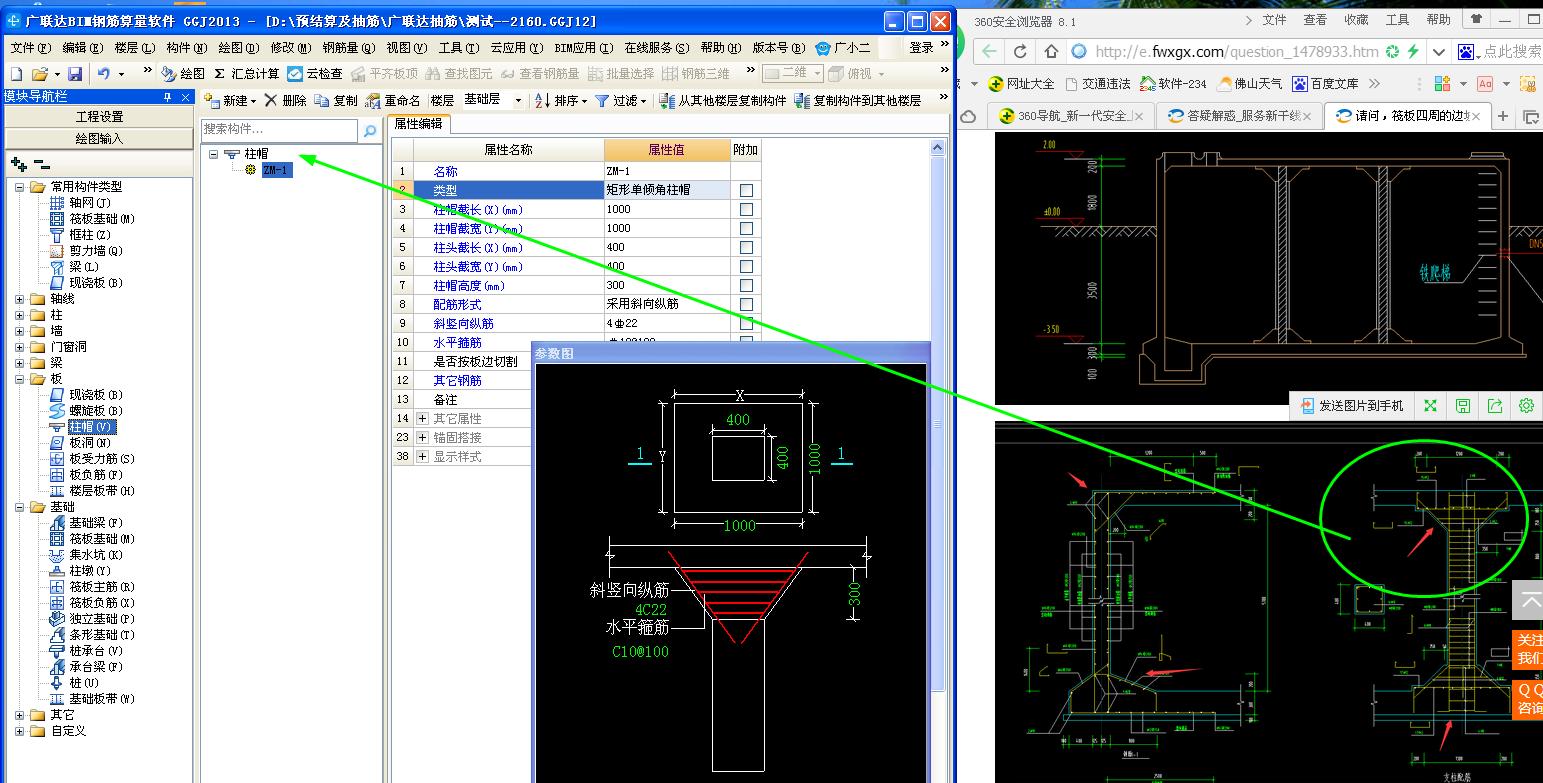
Task: Toggle 附加 checkbox for 柱帽截宽(Y) row
Action: pos(746,228)
